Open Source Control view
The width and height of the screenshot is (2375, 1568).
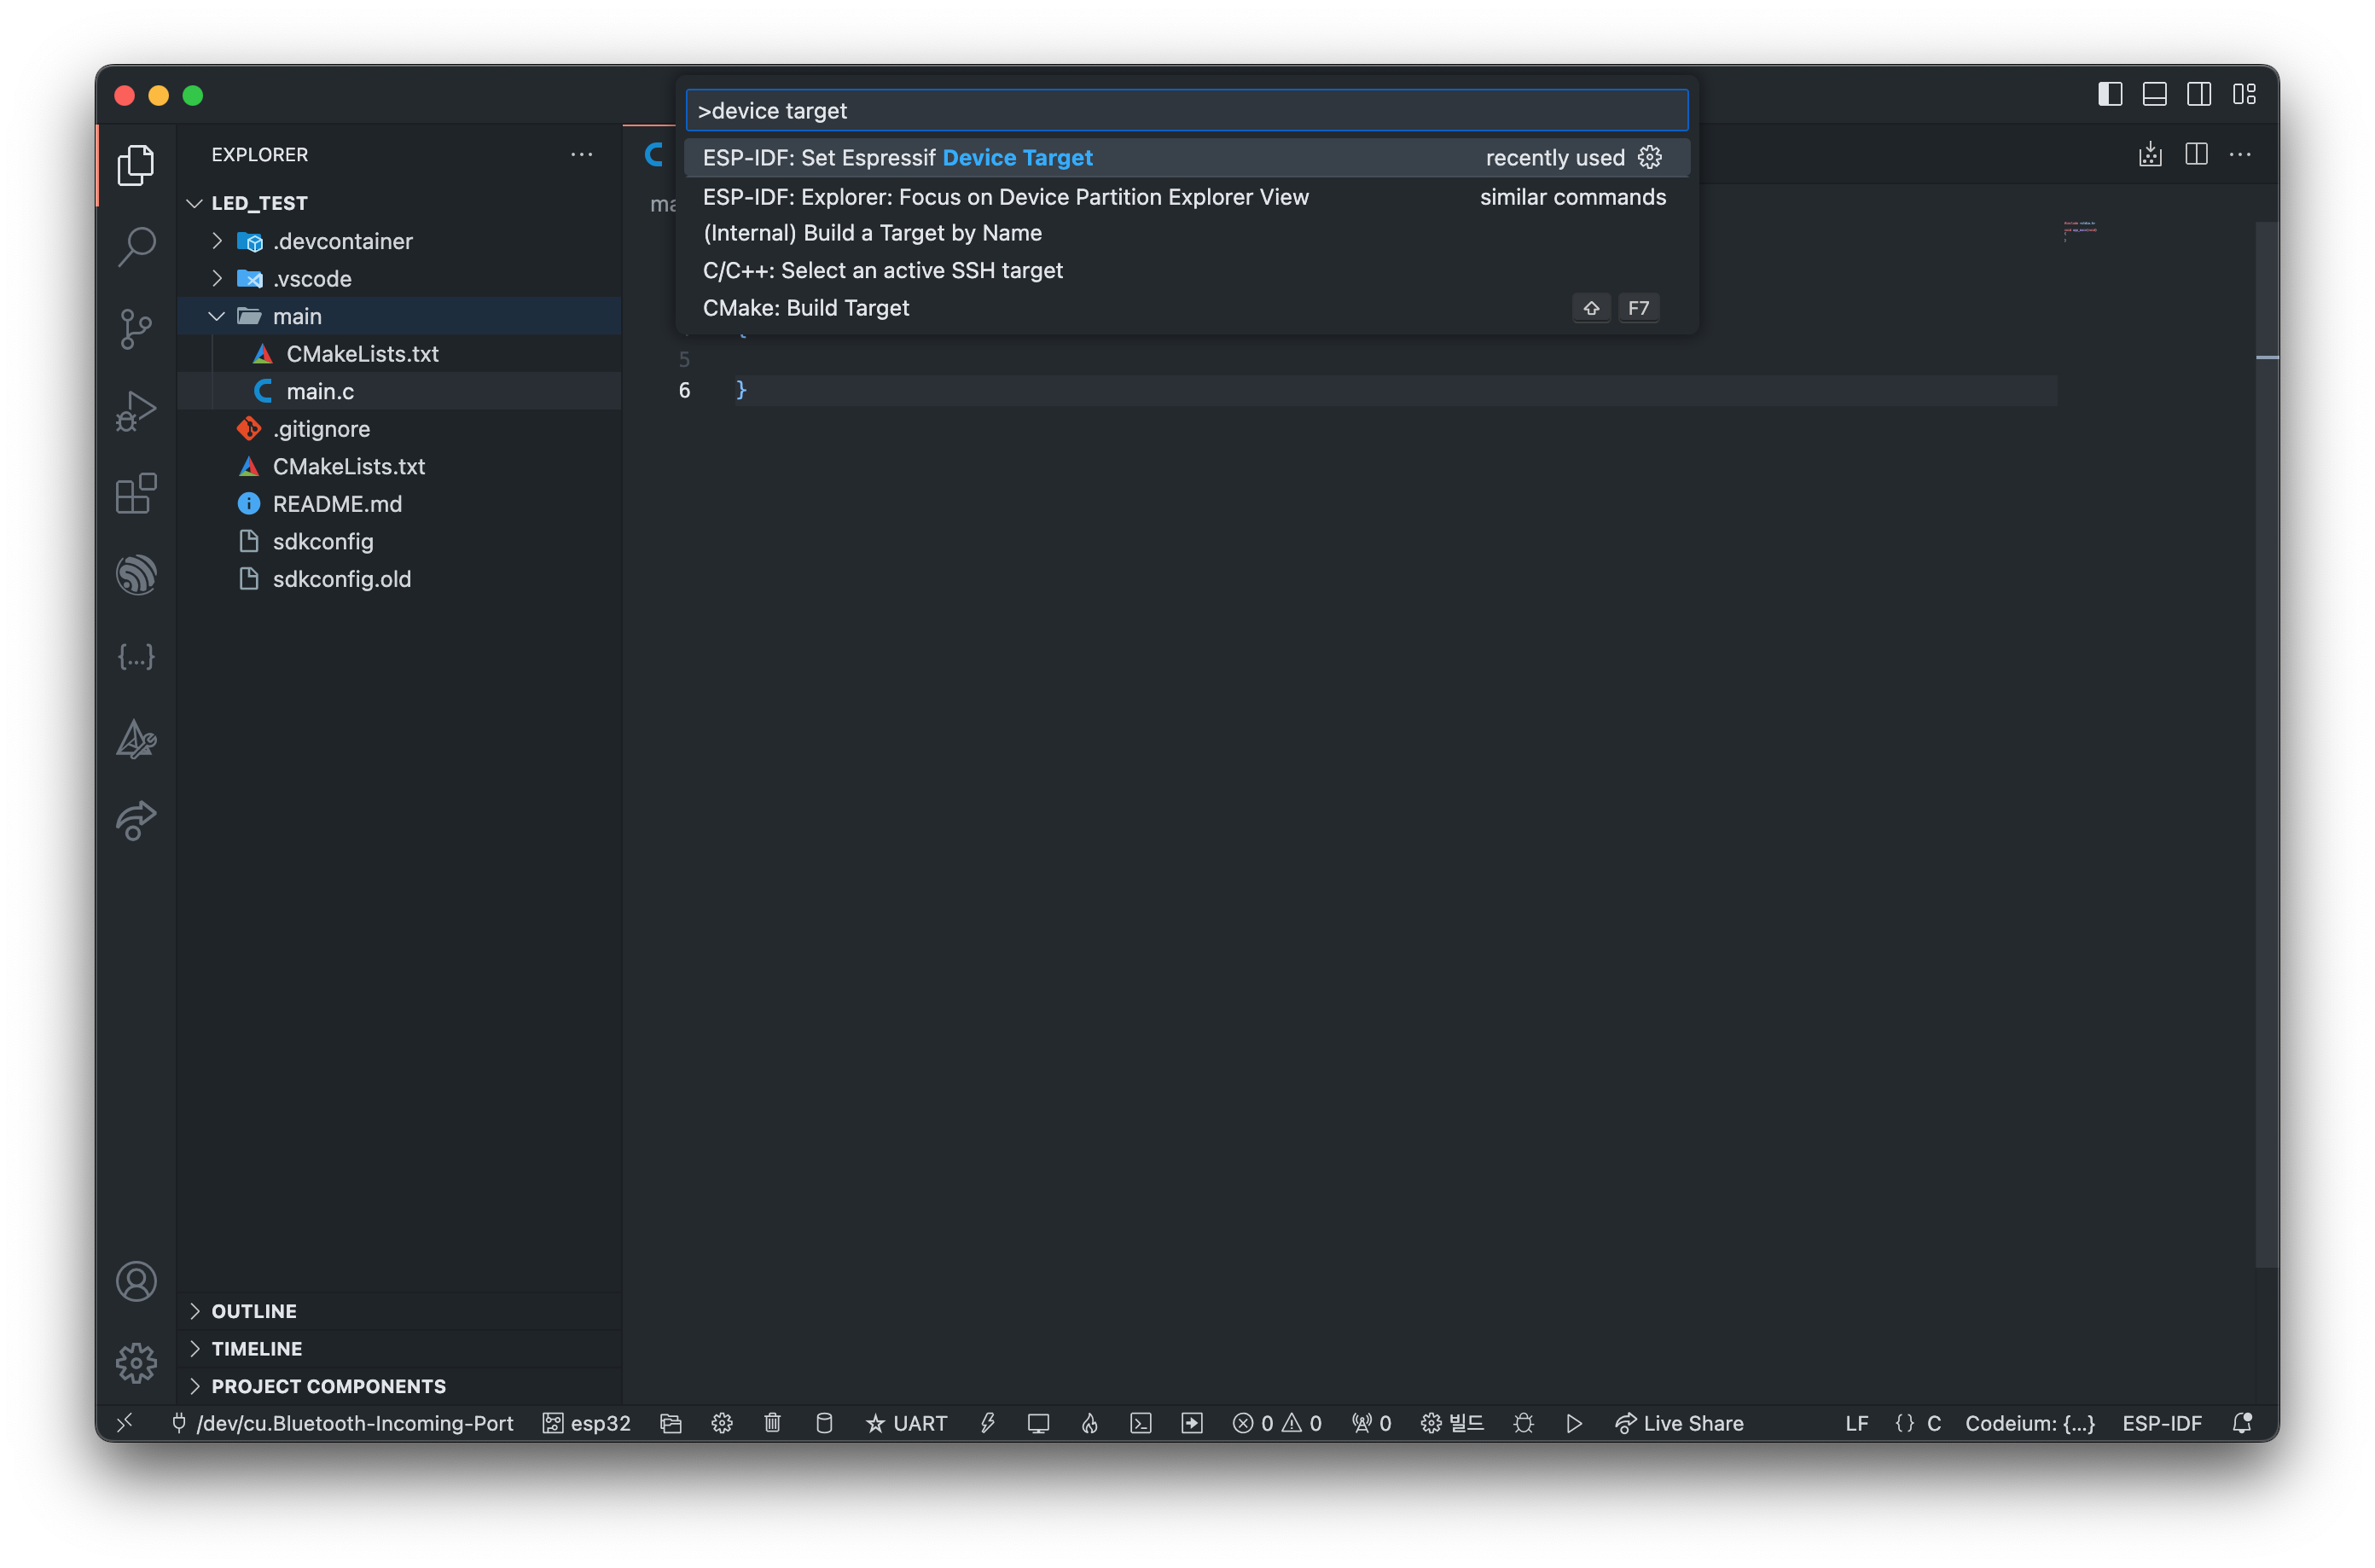[x=136, y=328]
